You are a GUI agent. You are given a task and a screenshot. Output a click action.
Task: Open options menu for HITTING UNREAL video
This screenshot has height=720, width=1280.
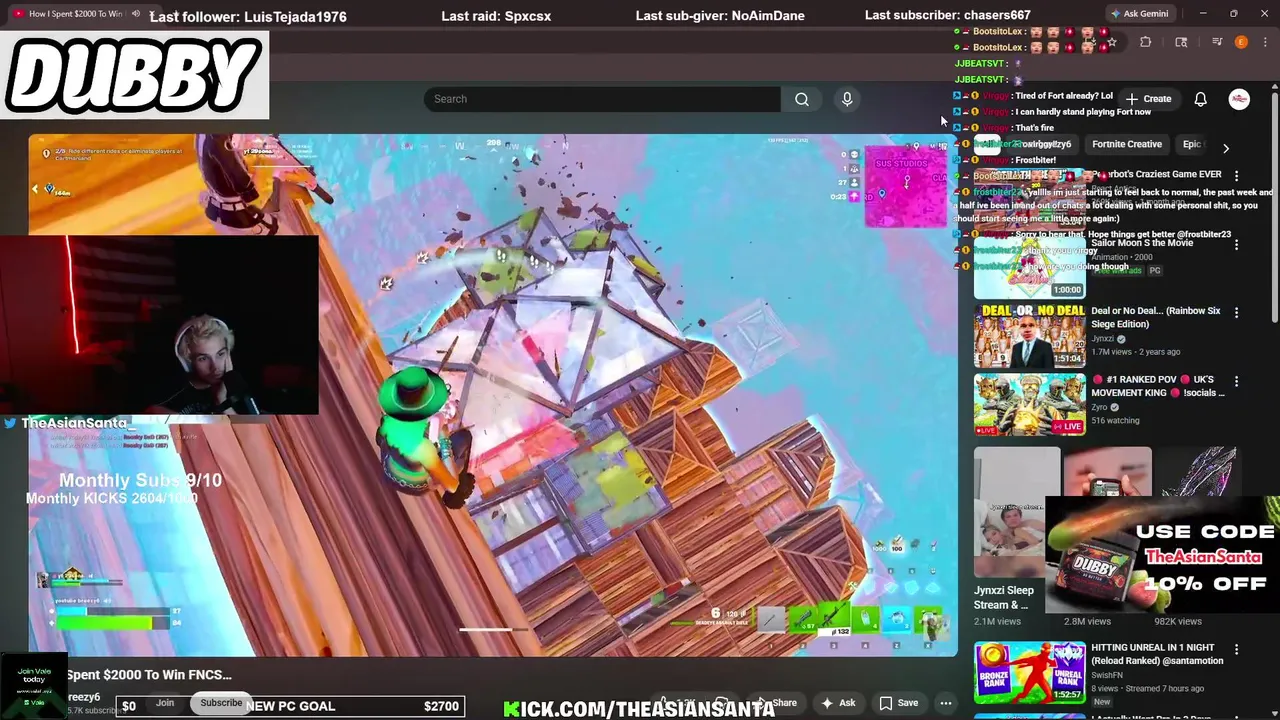[x=1237, y=650]
